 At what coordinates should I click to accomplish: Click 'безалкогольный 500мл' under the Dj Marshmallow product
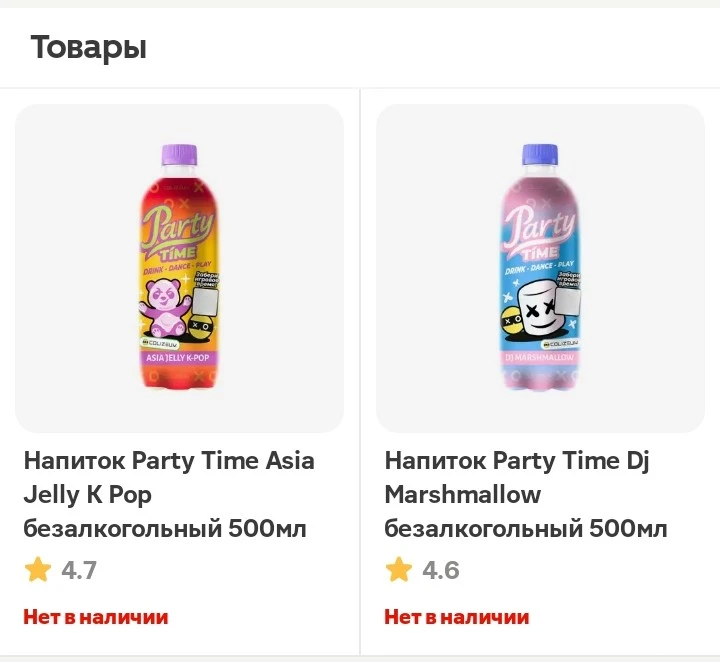[525, 528]
